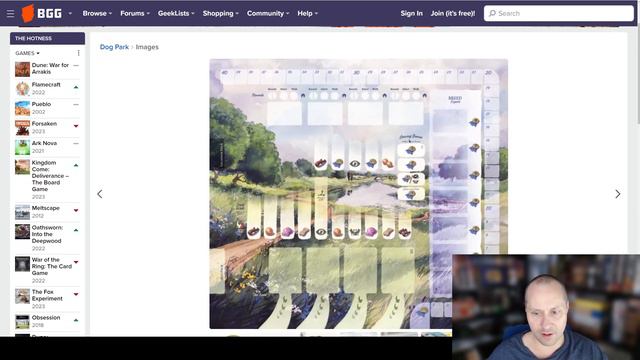Click Join (it's free)! link
This screenshot has width=640, height=360.
coord(453,13)
